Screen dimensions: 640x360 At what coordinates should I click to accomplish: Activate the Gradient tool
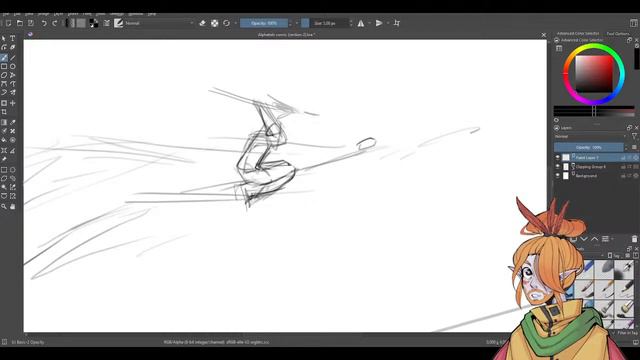point(4,122)
